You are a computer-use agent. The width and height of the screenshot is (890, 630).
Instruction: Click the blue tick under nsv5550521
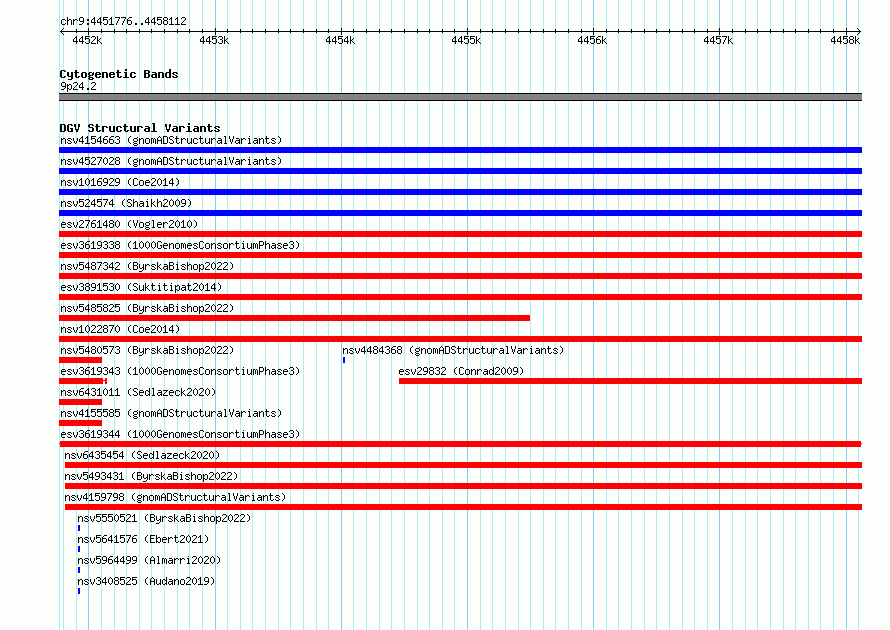(79, 528)
